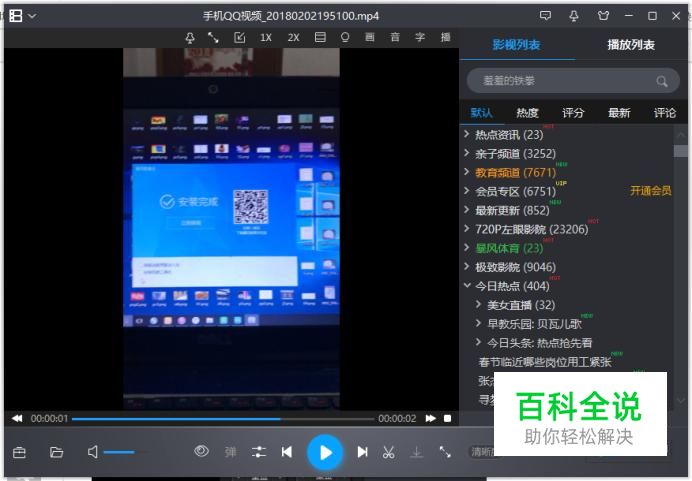Viewport: 692px width, 481px height.
Task: Collapse the 今日热点 (404) category
Action: (x=467, y=286)
